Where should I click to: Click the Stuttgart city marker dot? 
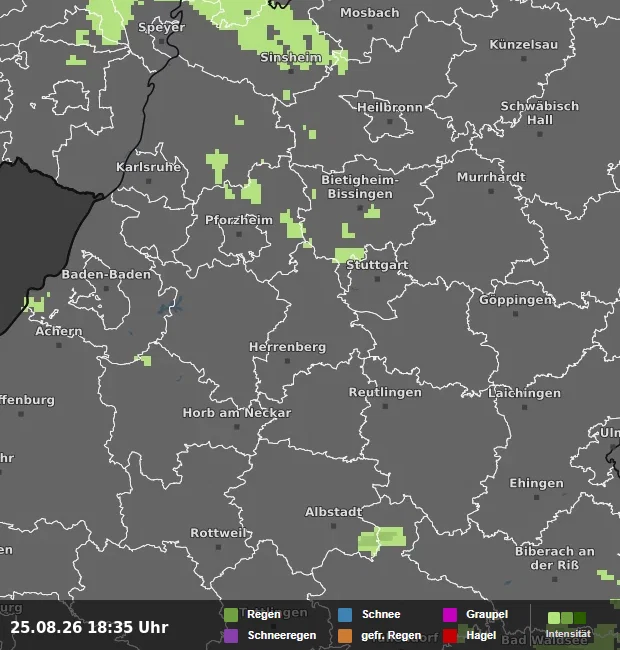pyautogui.click(x=377, y=279)
